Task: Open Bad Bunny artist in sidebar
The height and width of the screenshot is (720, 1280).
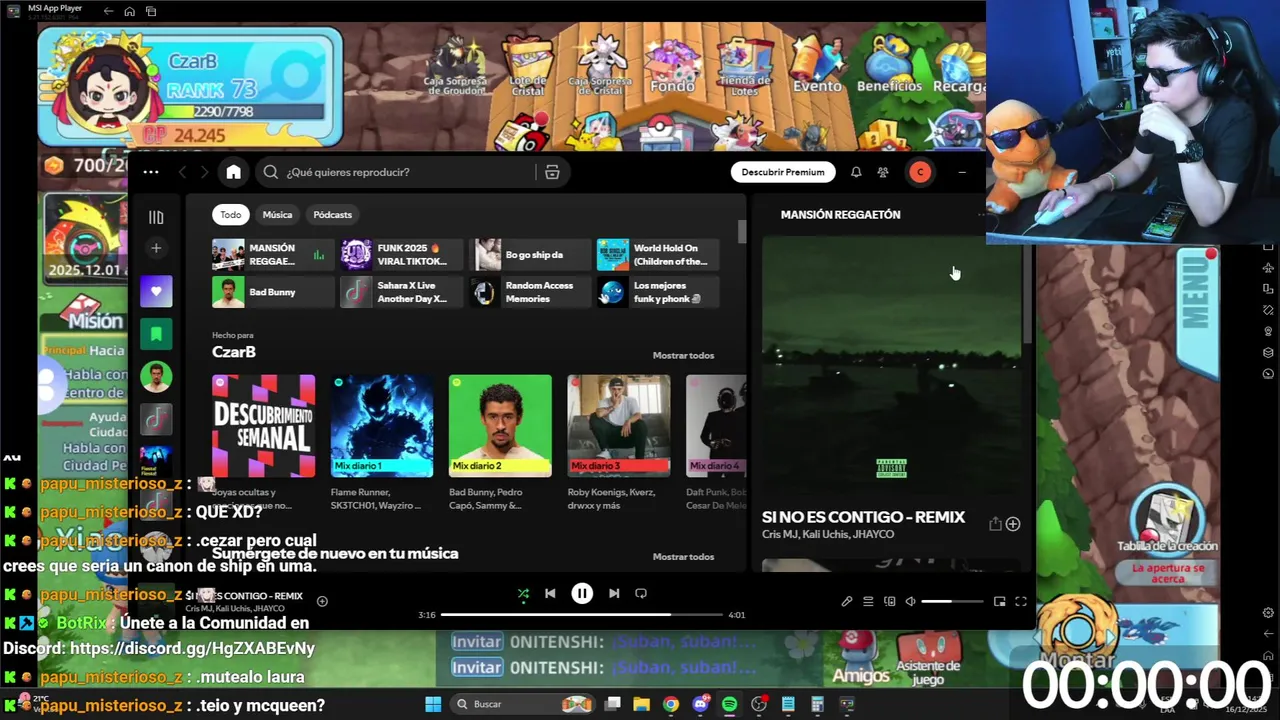Action: [156, 377]
